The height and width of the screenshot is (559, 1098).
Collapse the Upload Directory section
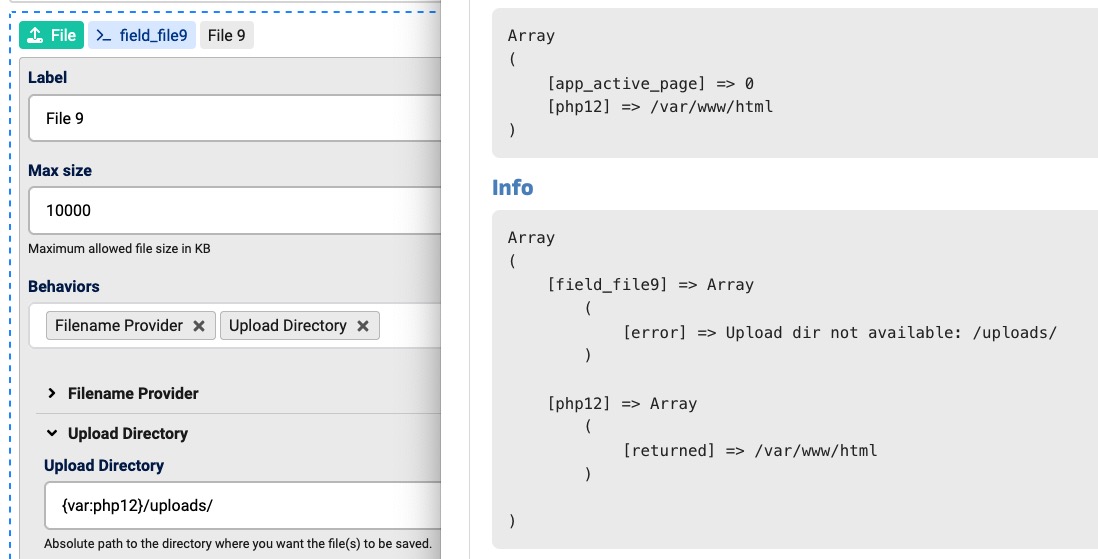(52, 434)
